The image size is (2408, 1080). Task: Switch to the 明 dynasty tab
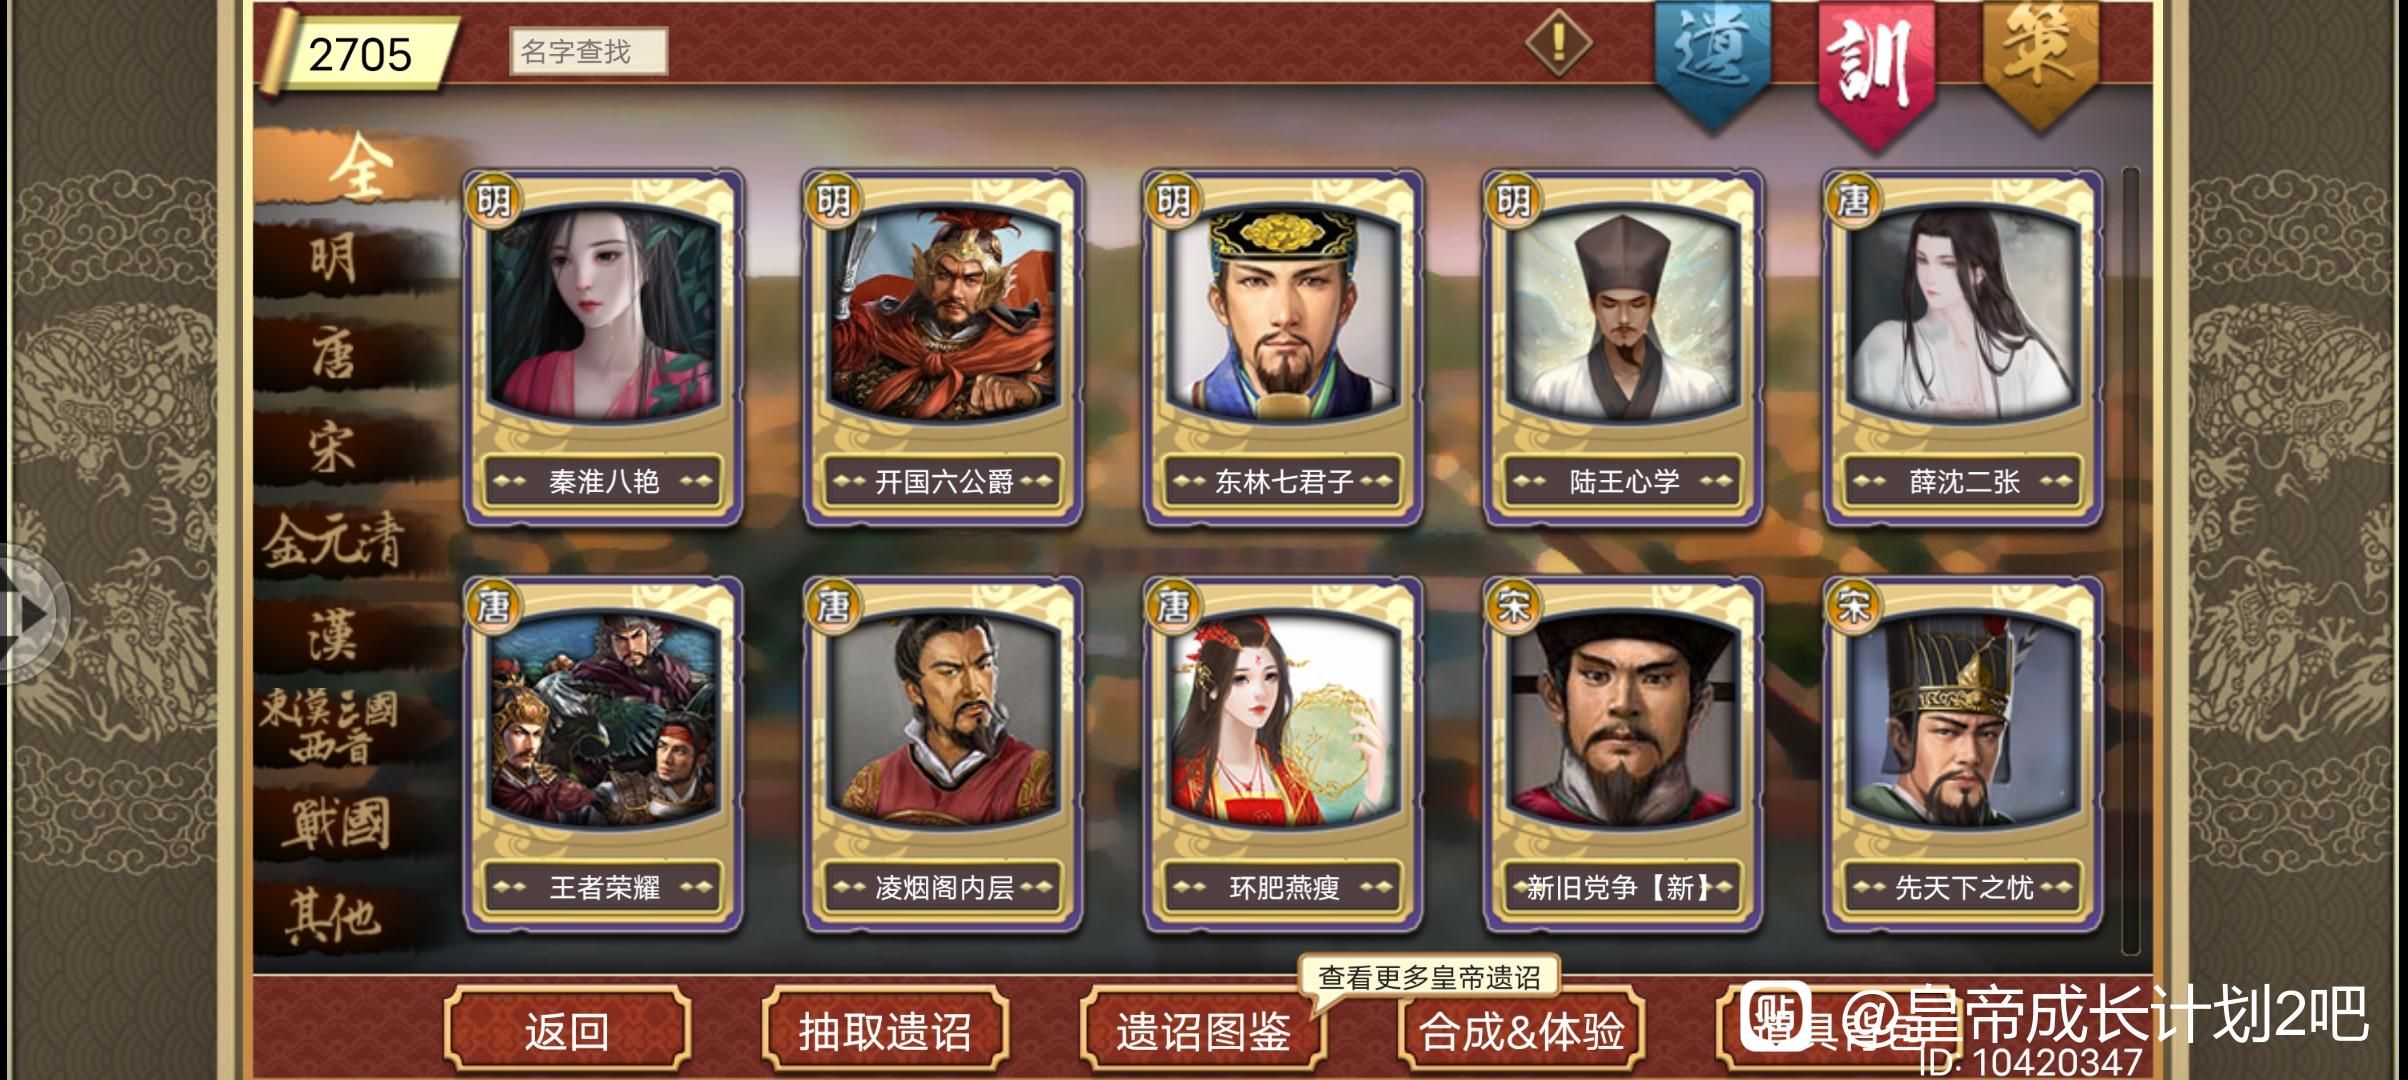tap(334, 260)
